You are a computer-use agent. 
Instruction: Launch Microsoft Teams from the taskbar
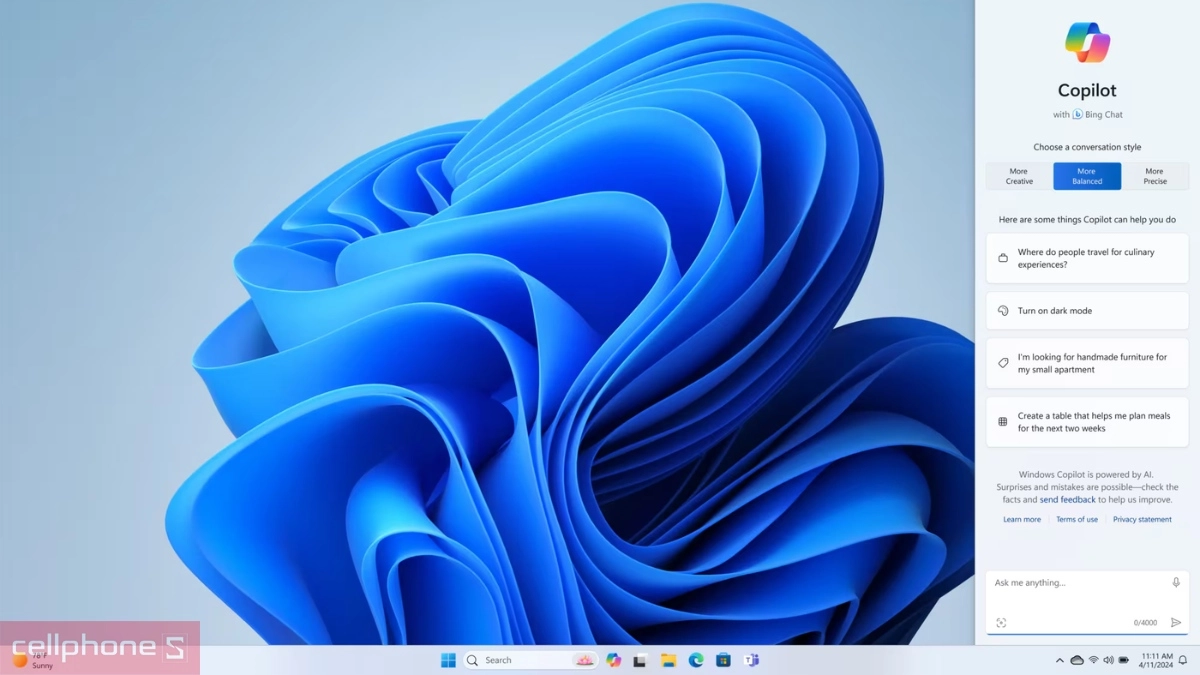750,660
